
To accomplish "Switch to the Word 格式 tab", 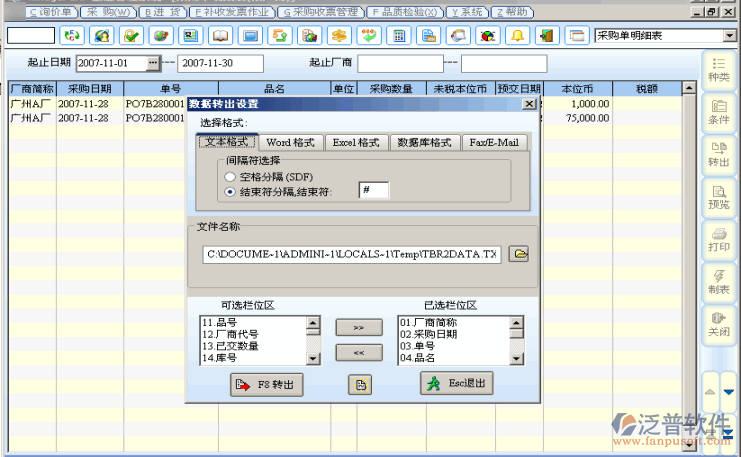I will 291,143.
